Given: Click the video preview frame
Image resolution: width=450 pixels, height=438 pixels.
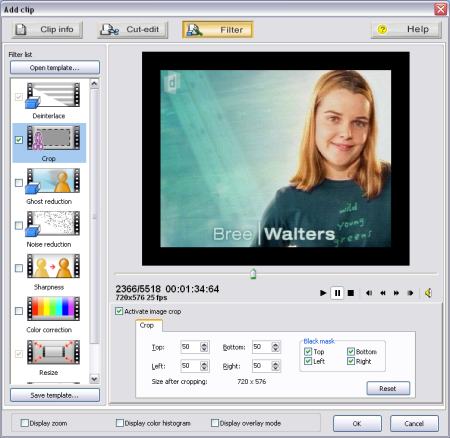Looking at the screenshot, I should click(x=276, y=159).
